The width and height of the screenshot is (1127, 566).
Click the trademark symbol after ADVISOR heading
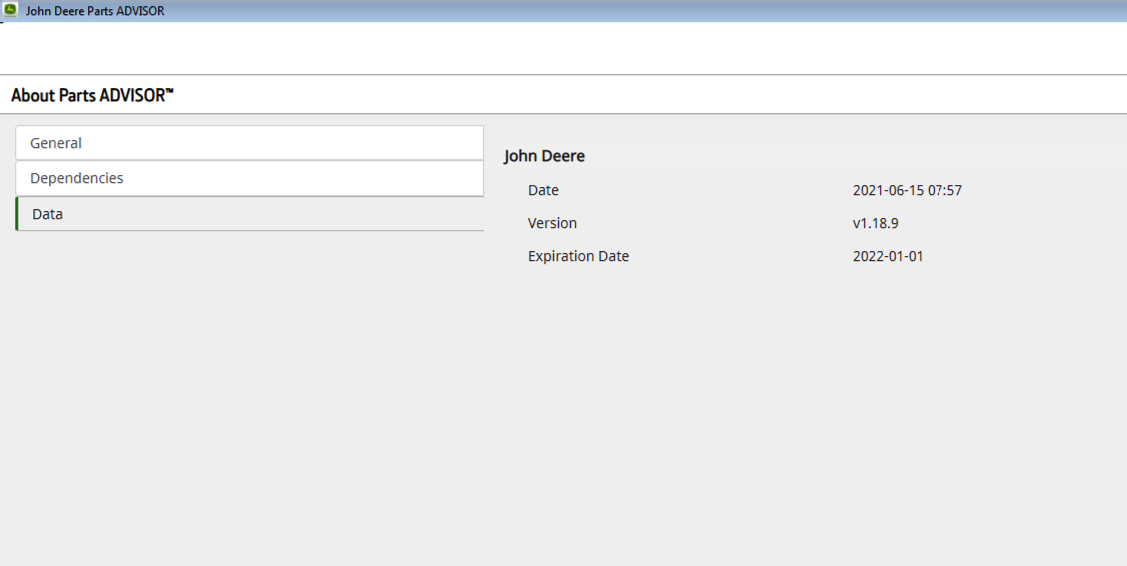pyautogui.click(x=169, y=92)
